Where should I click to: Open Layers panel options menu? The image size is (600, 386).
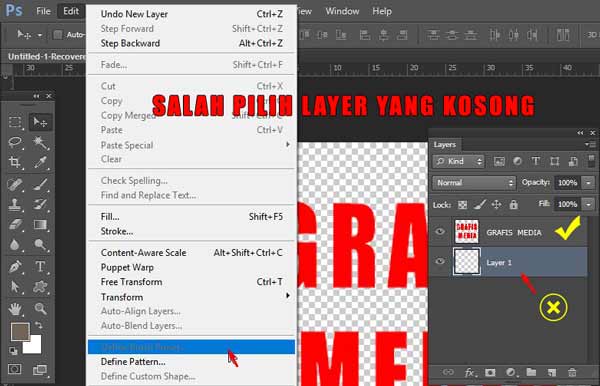[x=590, y=144]
